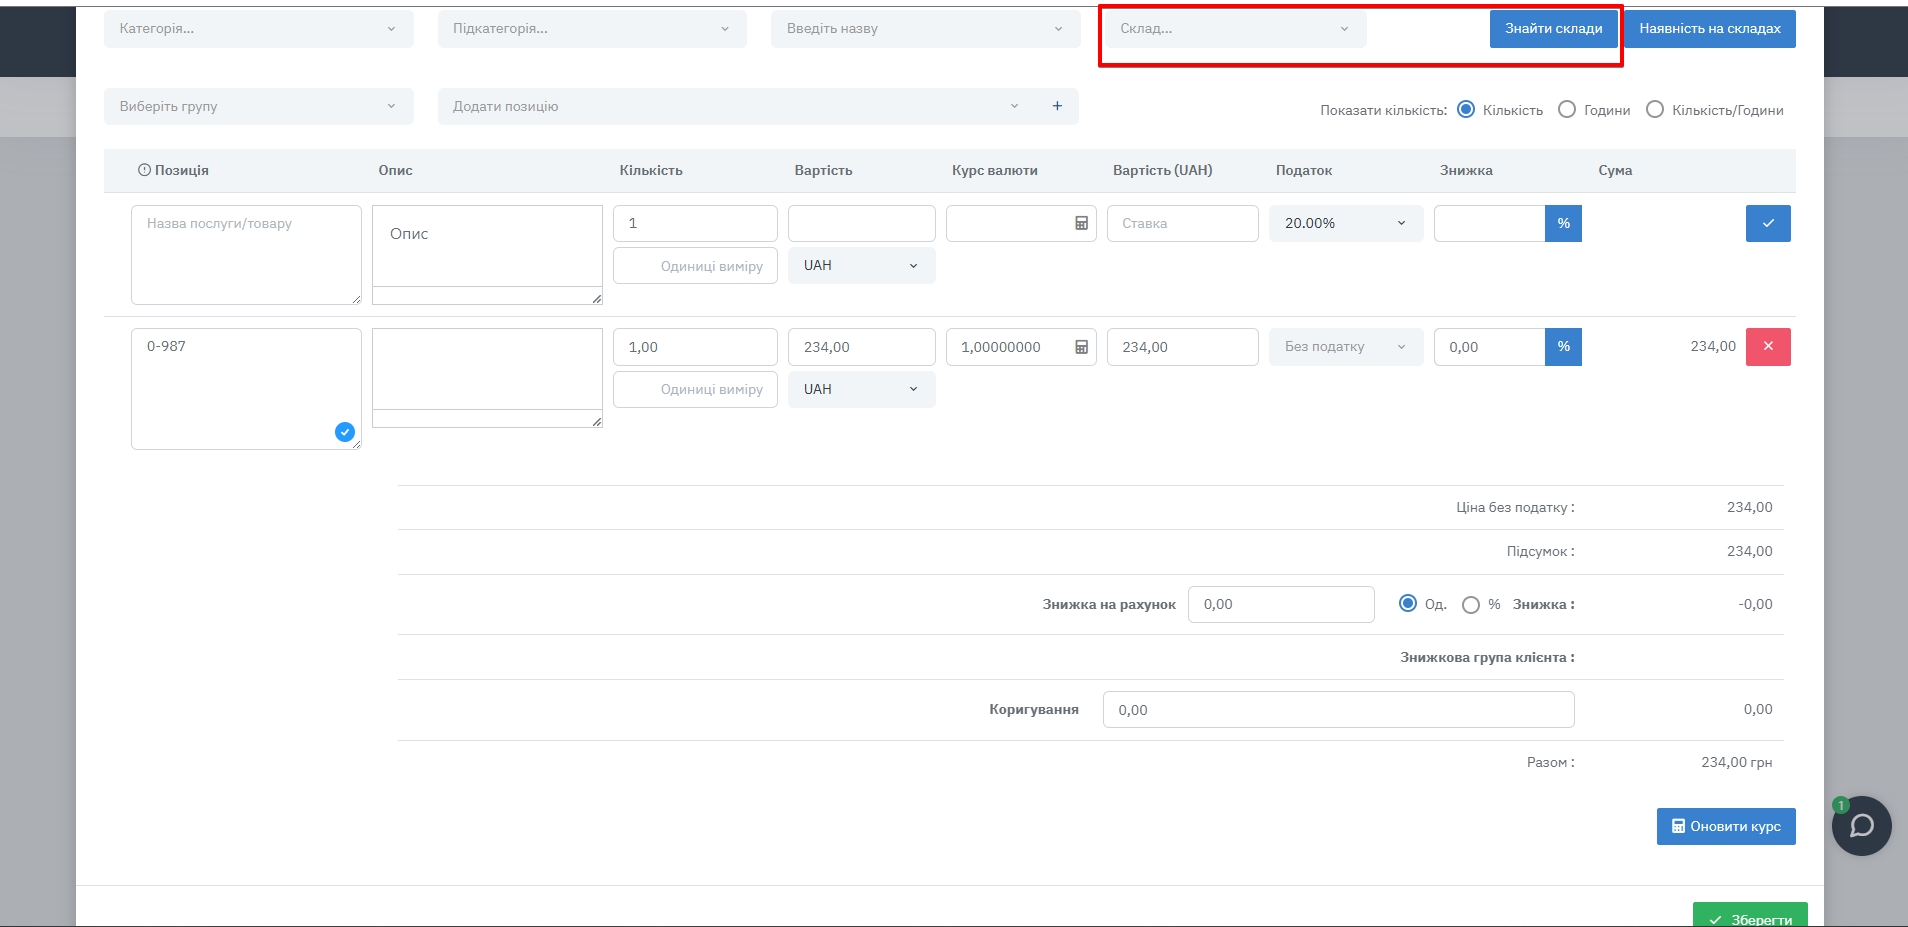1908x927 pixels.
Task: Open the Категорія dropdown
Action: pyautogui.click(x=258, y=29)
